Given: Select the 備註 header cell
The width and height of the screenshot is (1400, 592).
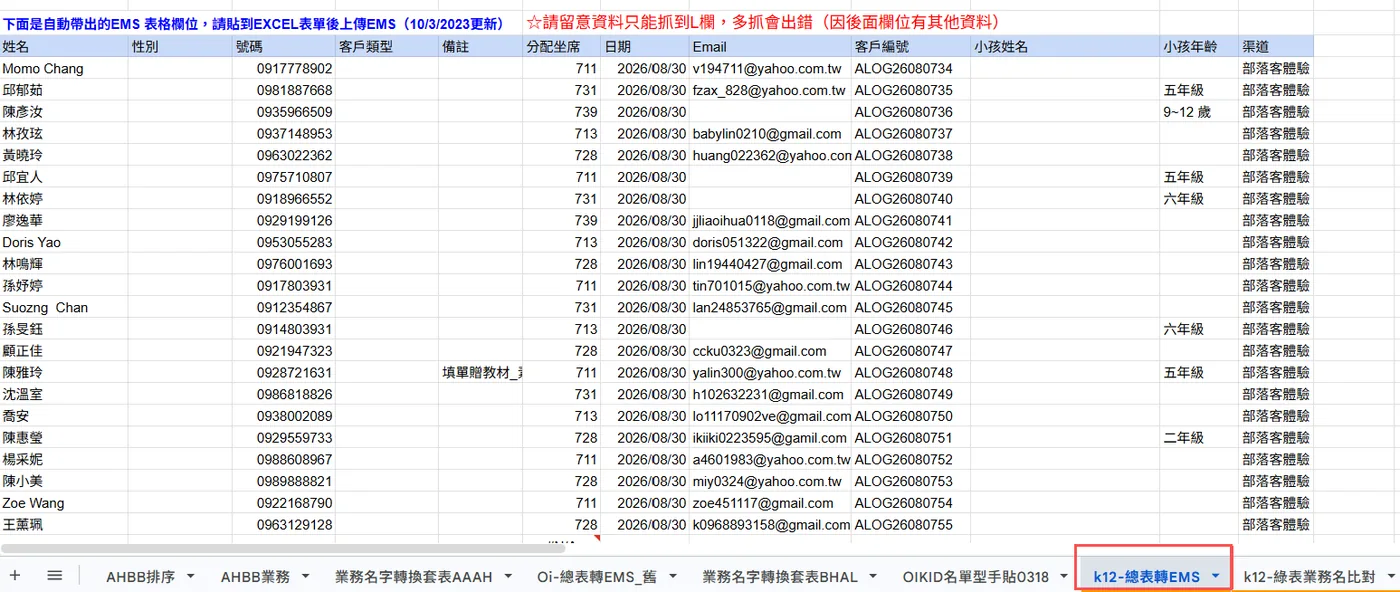Looking at the screenshot, I should coord(480,47).
